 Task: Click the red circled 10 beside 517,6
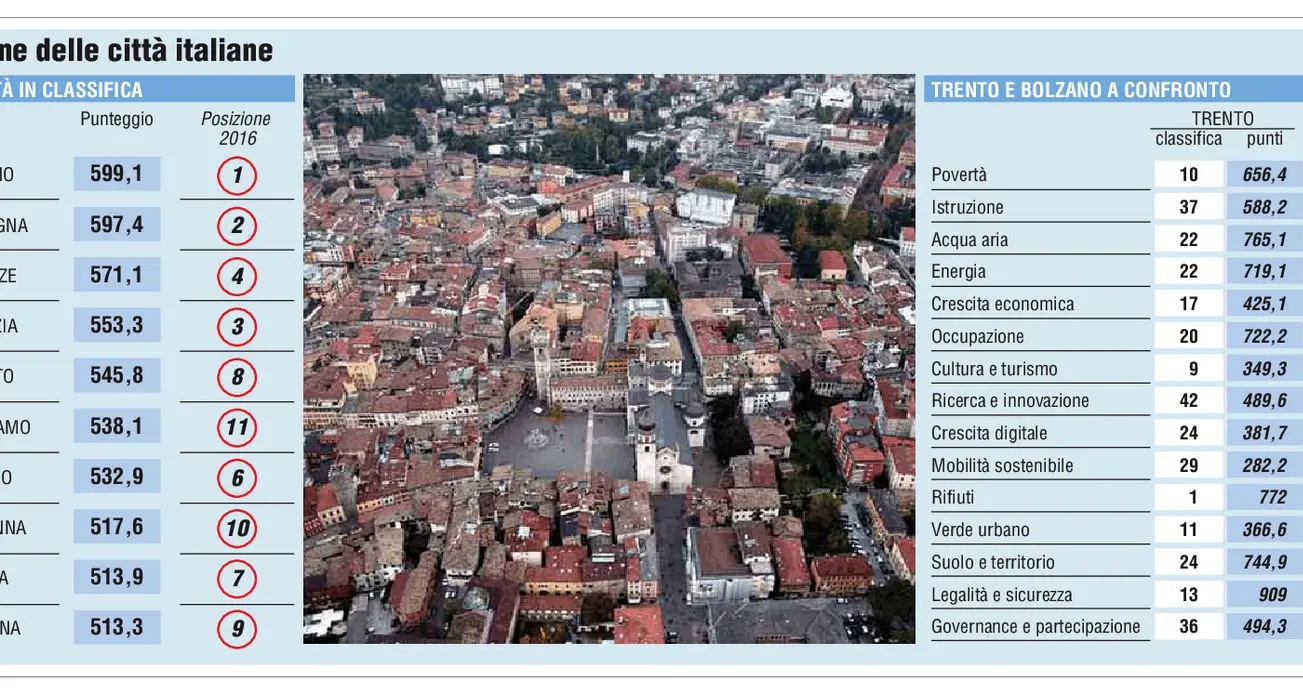pyautogui.click(x=237, y=529)
